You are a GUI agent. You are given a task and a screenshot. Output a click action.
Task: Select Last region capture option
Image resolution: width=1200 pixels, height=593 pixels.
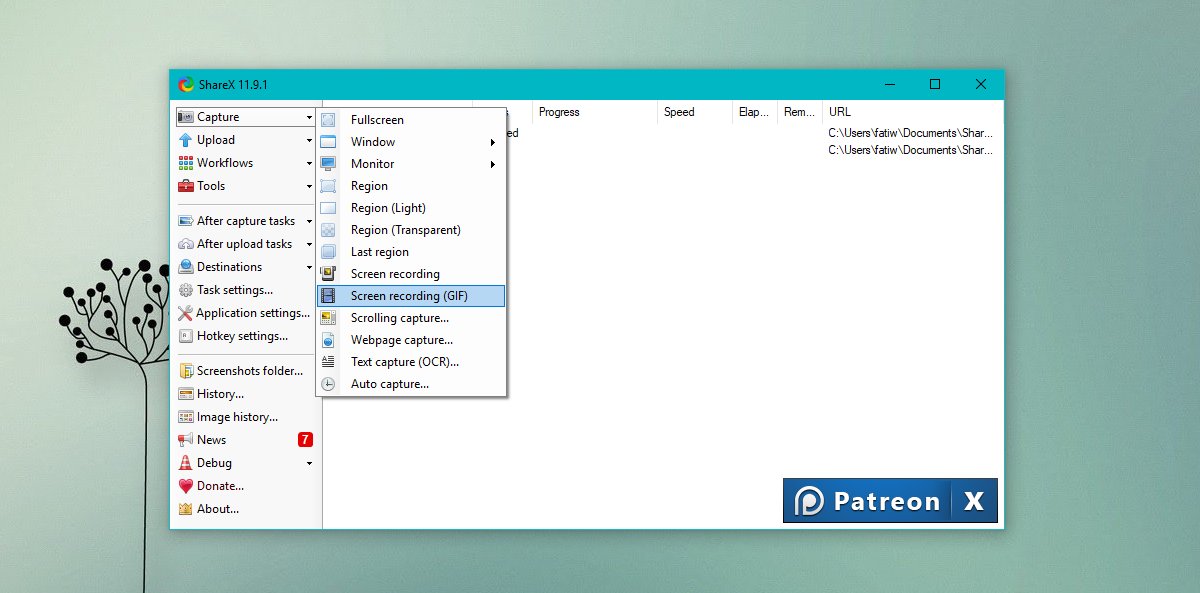coord(379,252)
